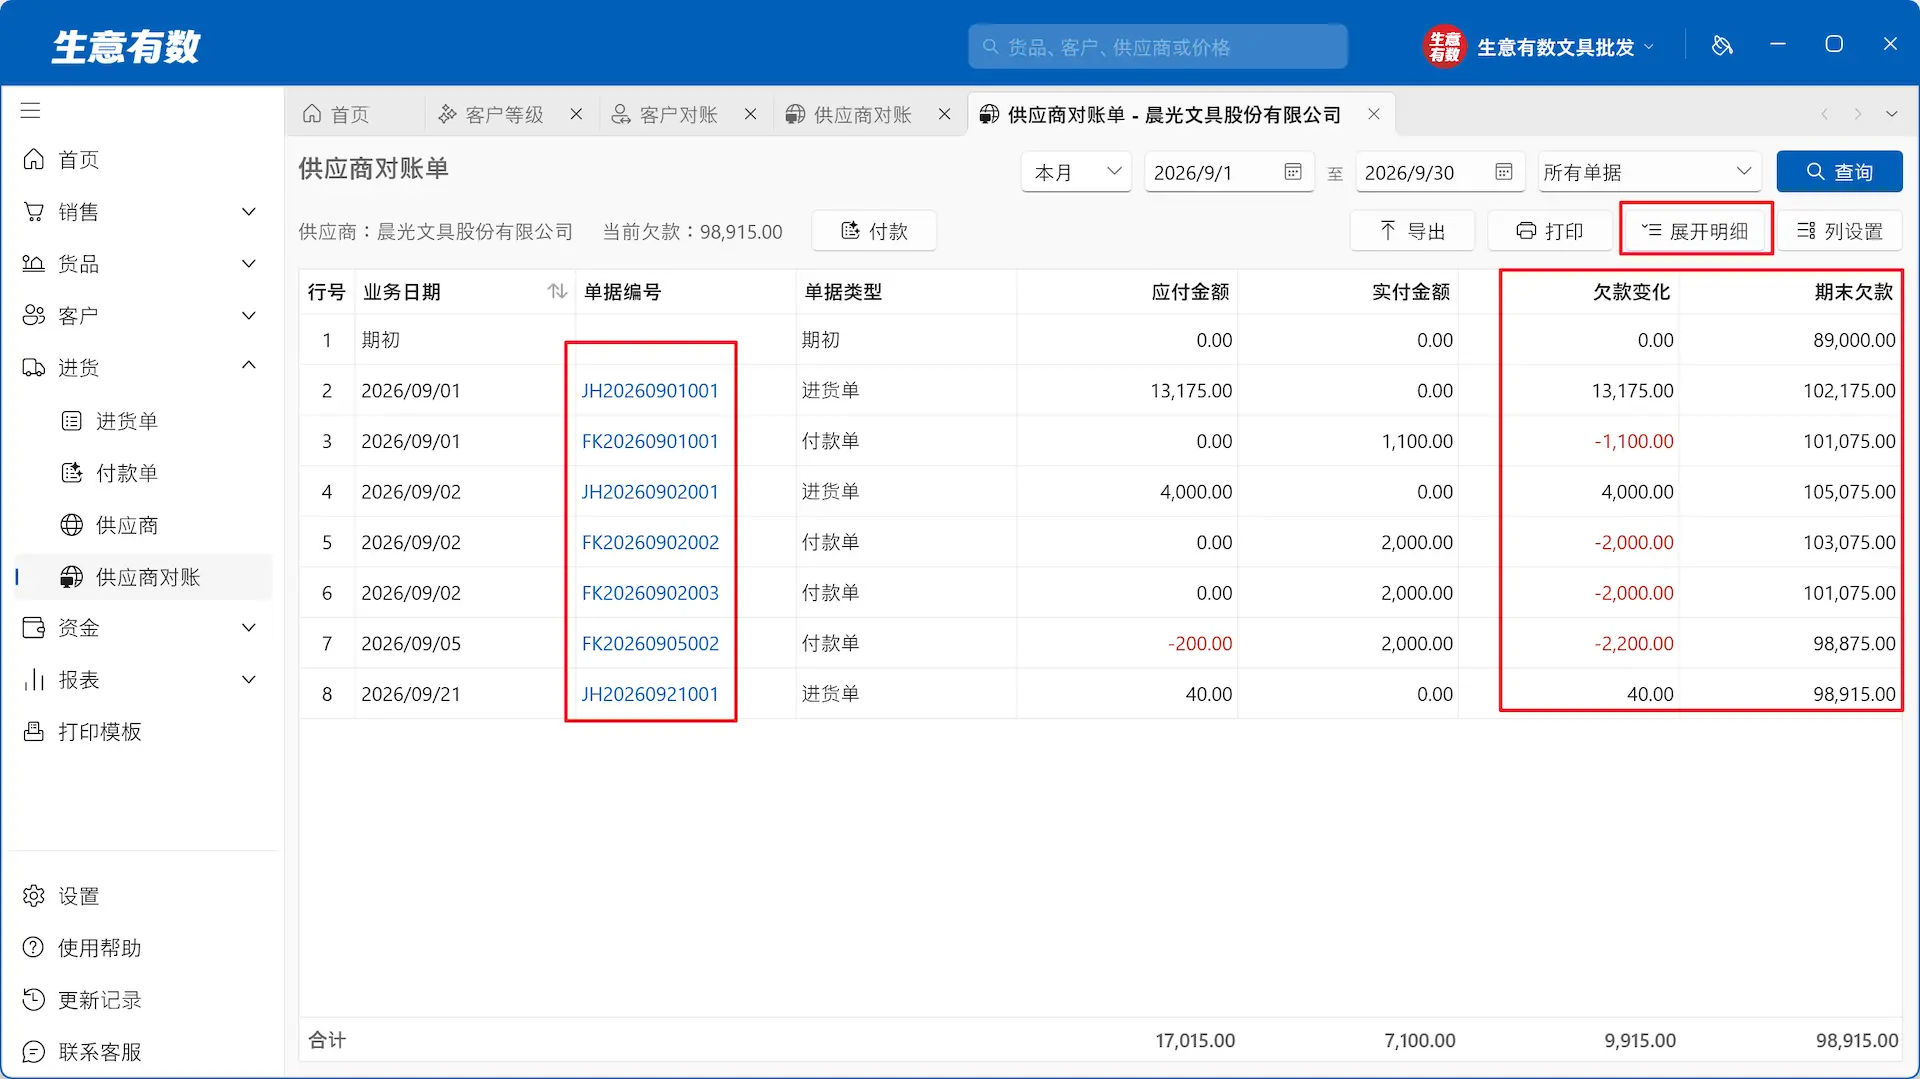The image size is (1920, 1079).
Task: Close the 晨光文具股份有限公司 statement tab
Action: point(1375,115)
